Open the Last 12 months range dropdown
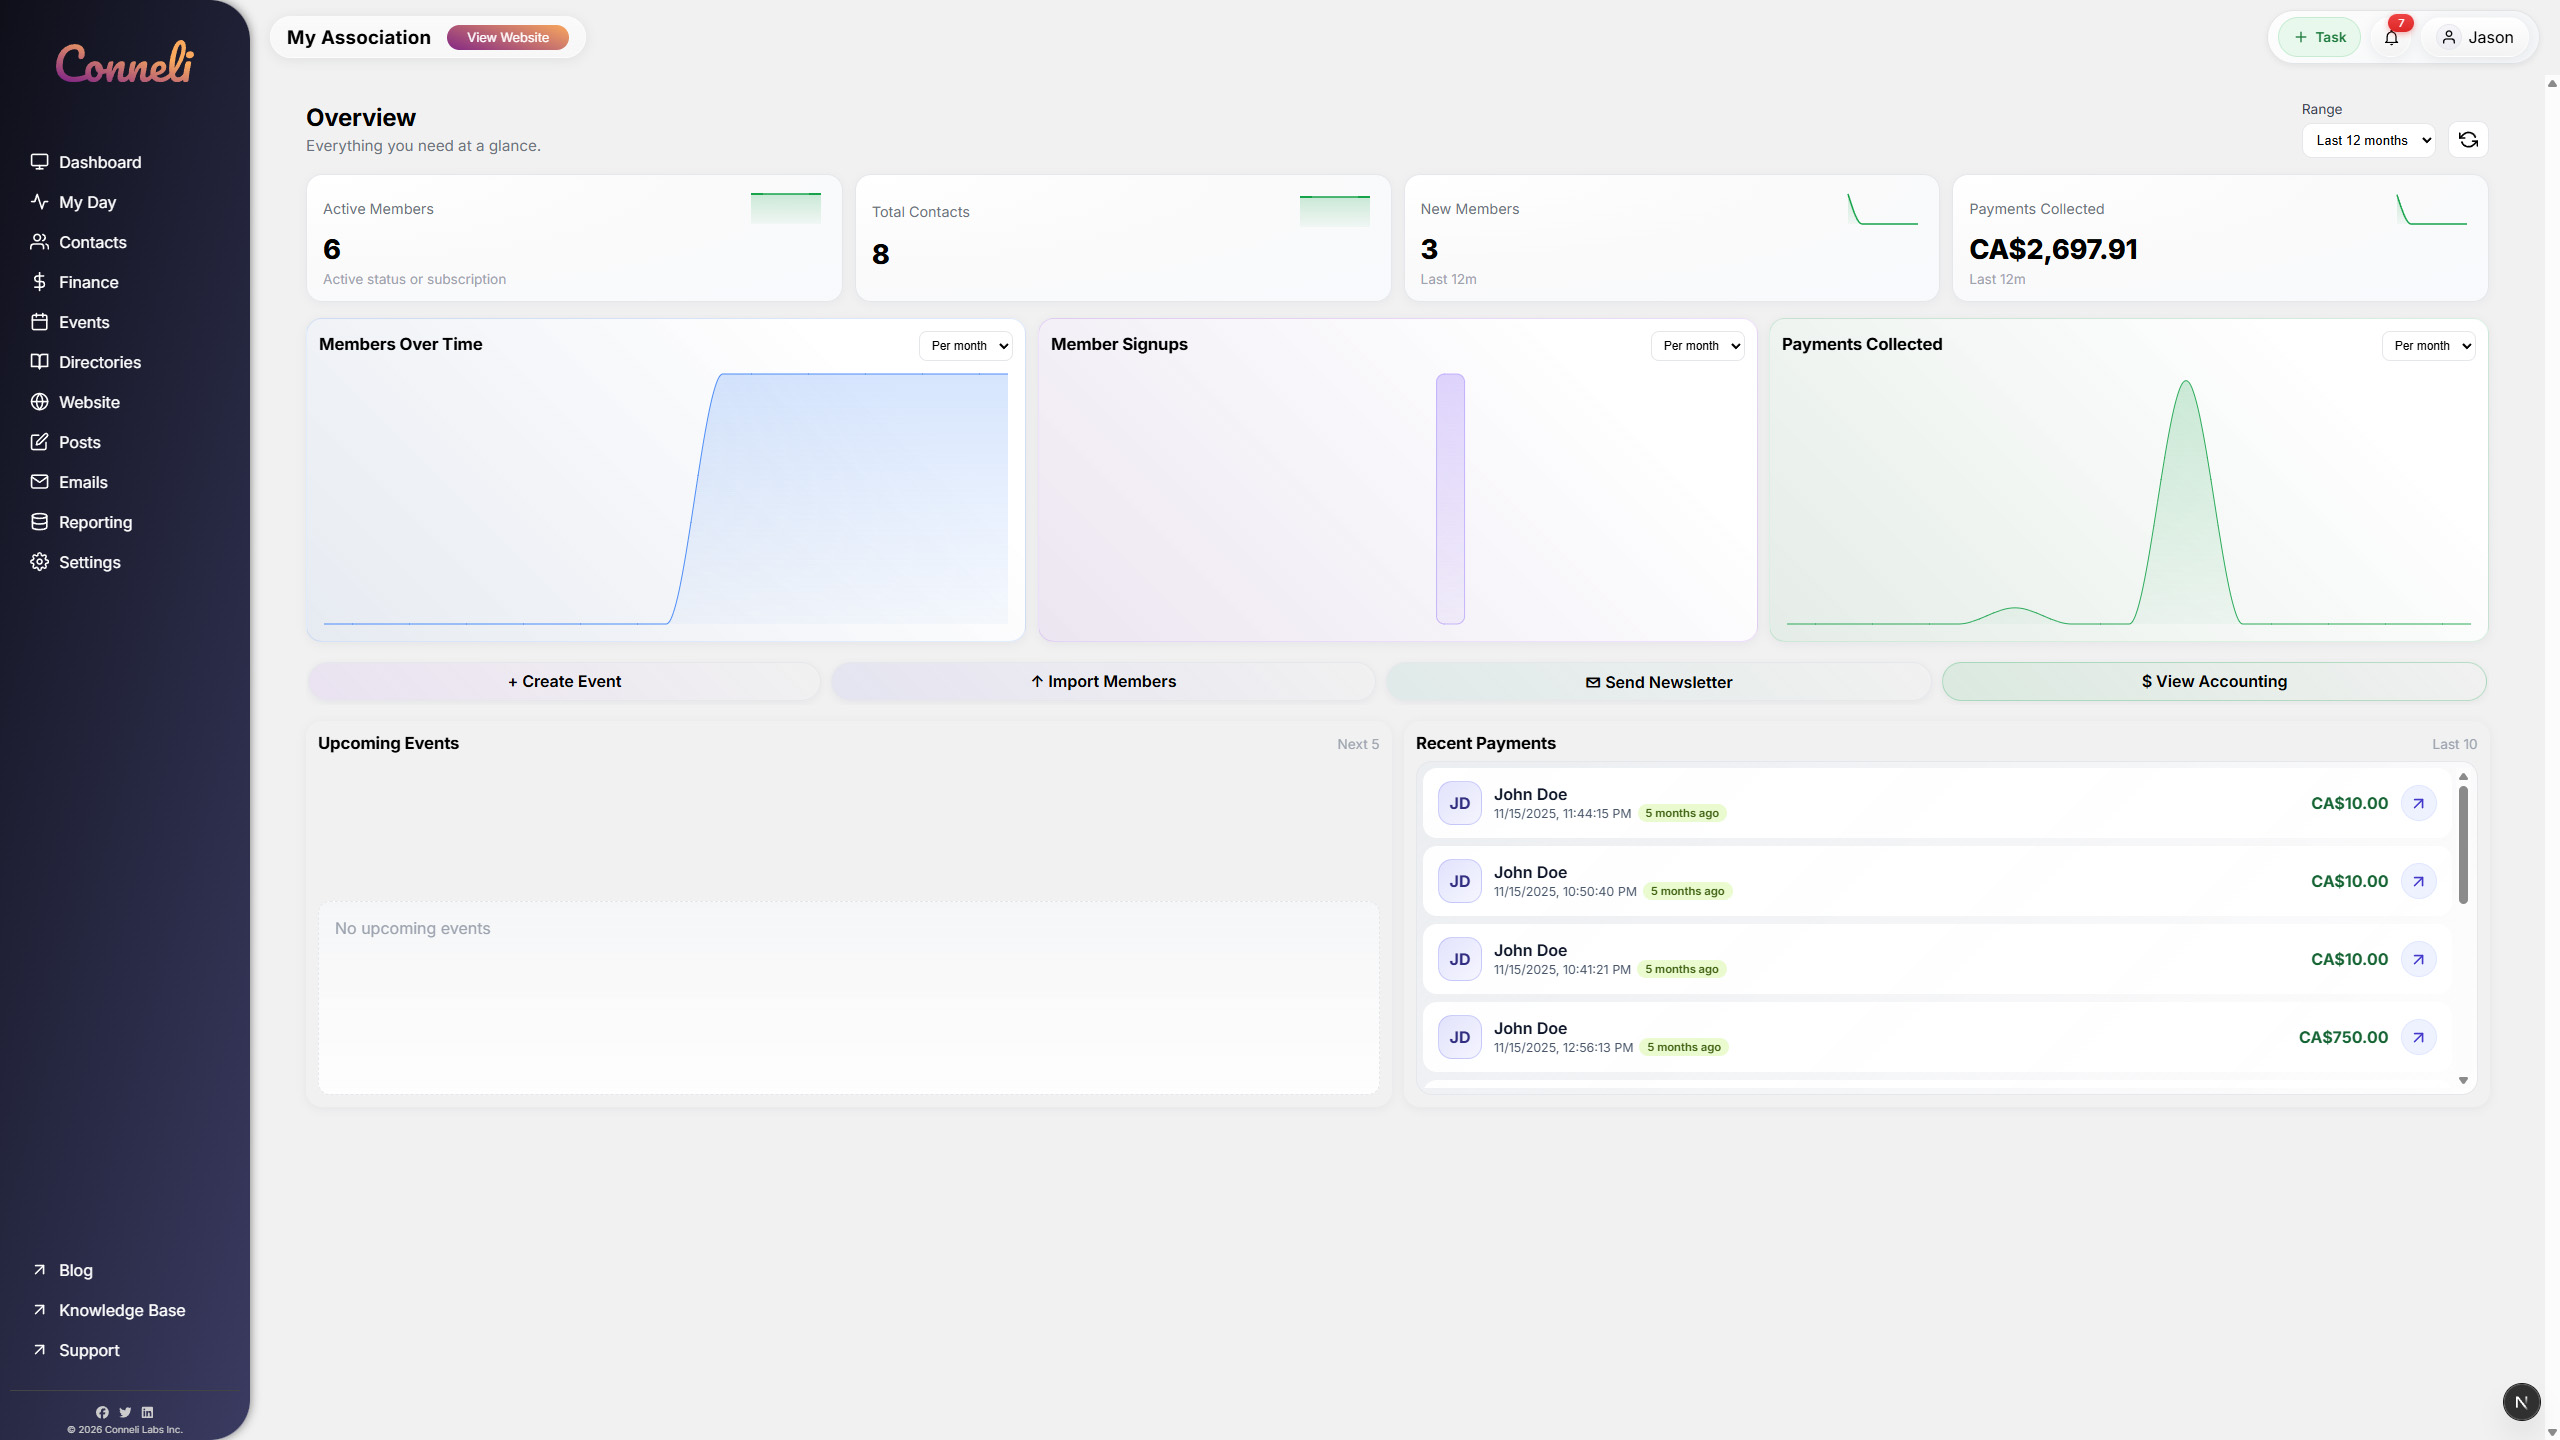Viewport: 2560px width, 1440px height. [x=2369, y=140]
